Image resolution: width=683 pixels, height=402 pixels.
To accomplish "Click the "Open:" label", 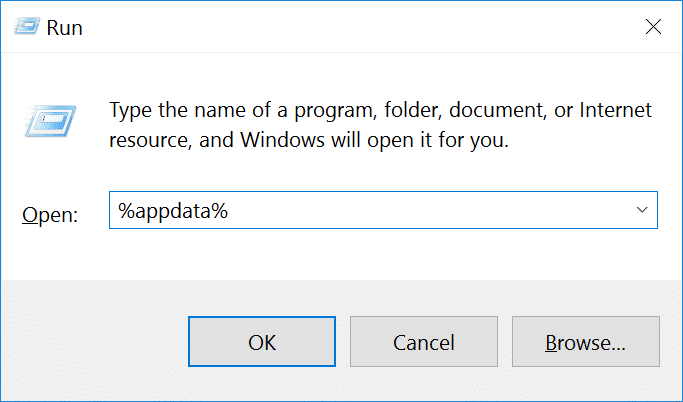I will 50,215.
